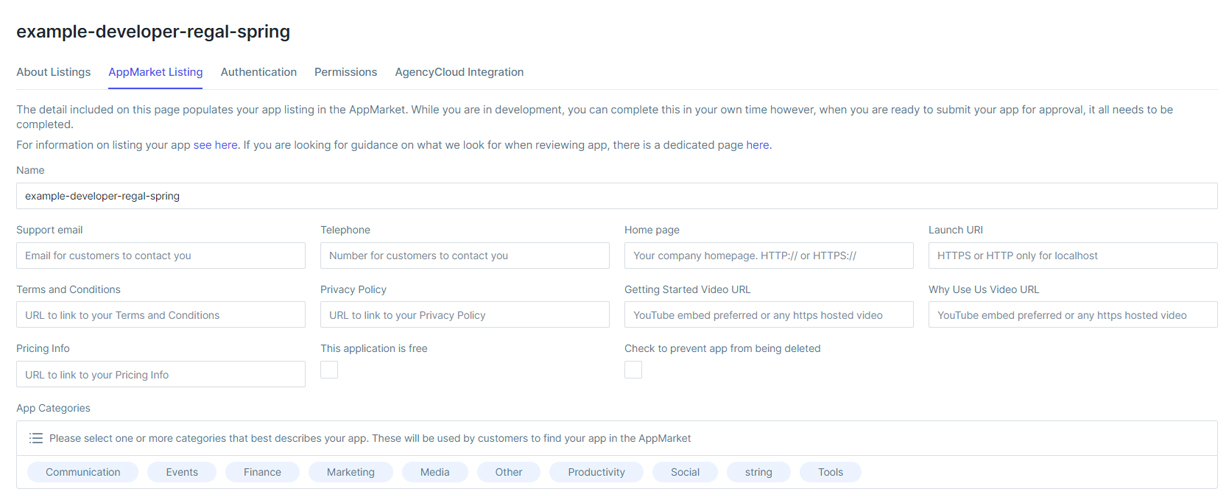The width and height of the screenshot is (1225, 497).
Task: Click into the Launch URI field
Action: pos(1072,256)
